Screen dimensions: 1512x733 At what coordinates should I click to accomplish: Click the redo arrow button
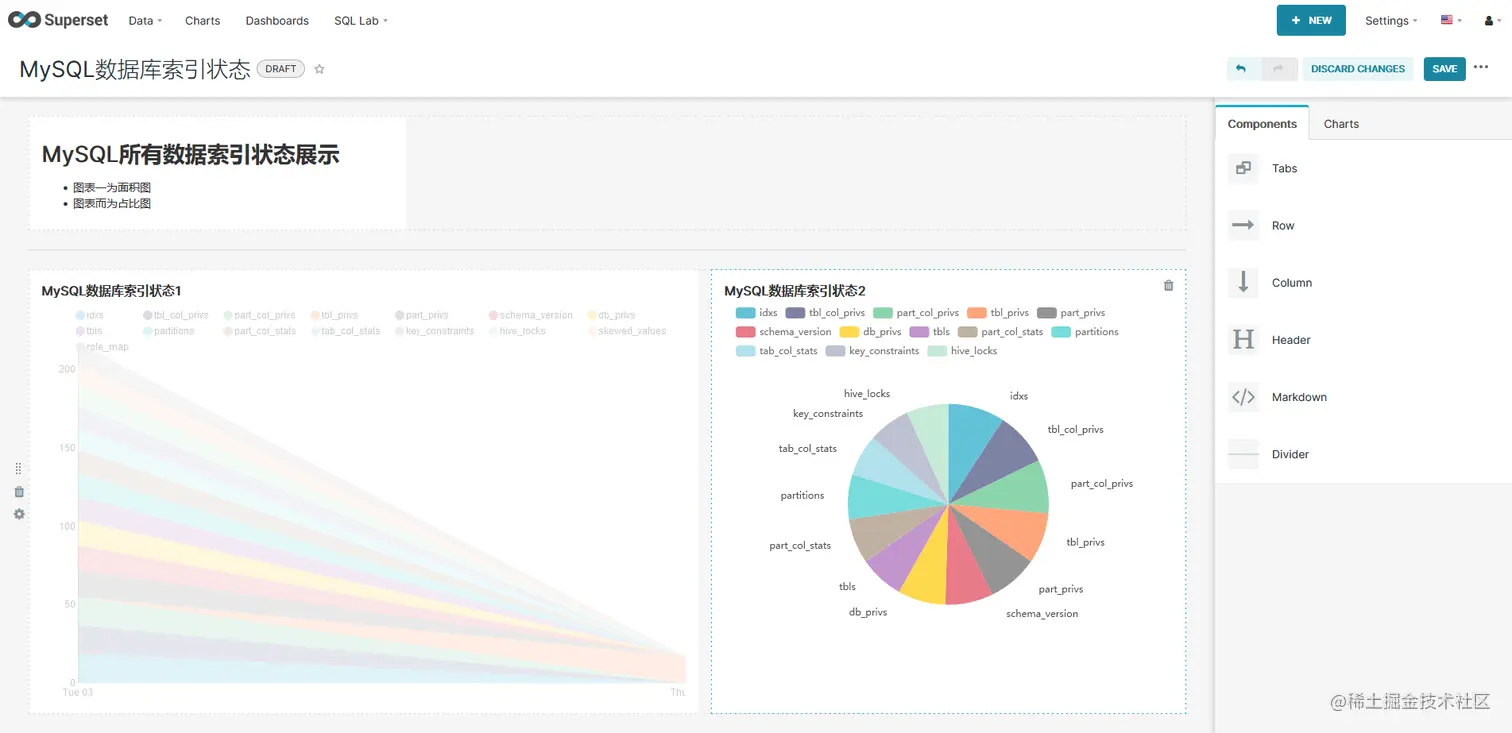click(x=1279, y=69)
